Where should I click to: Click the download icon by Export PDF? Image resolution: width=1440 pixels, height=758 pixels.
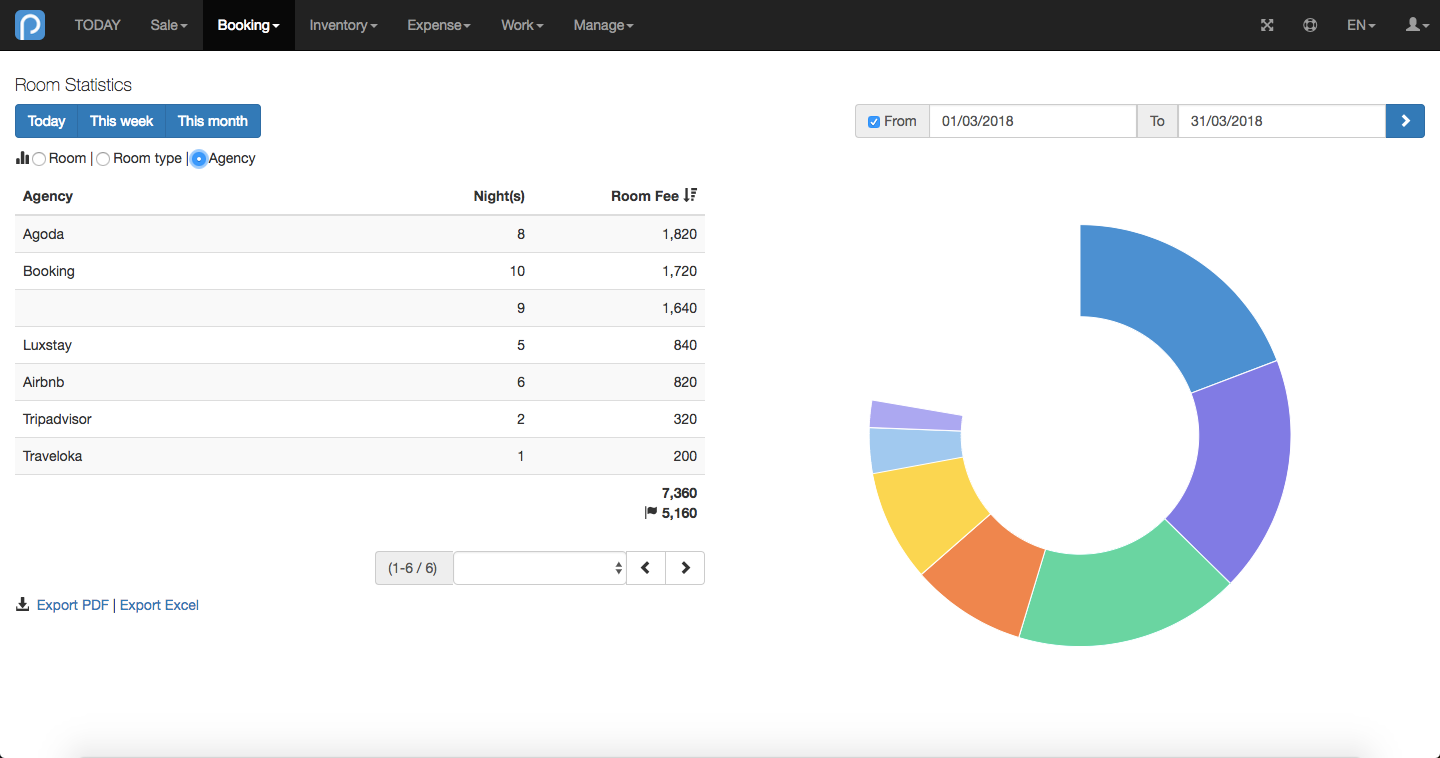(x=22, y=605)
